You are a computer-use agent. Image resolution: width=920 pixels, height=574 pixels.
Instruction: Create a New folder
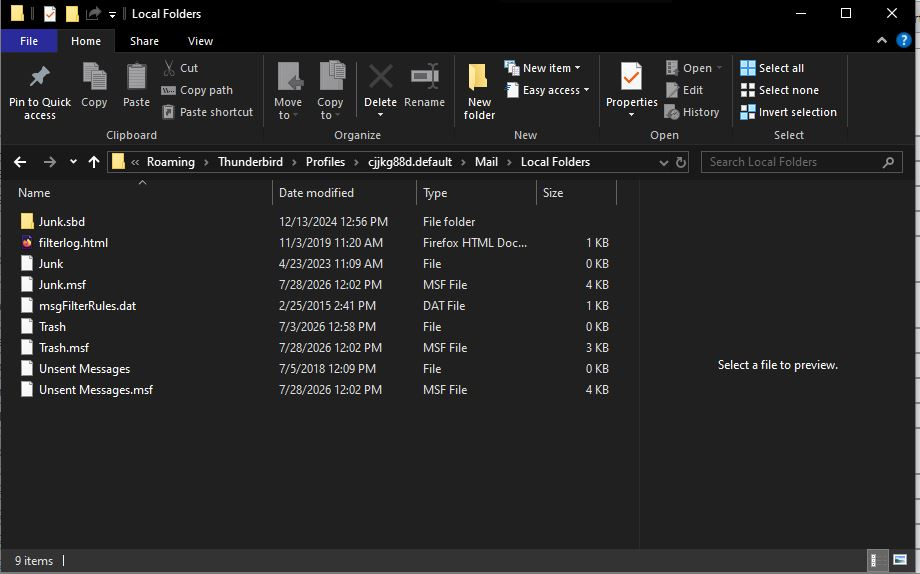tap(479, 91)
